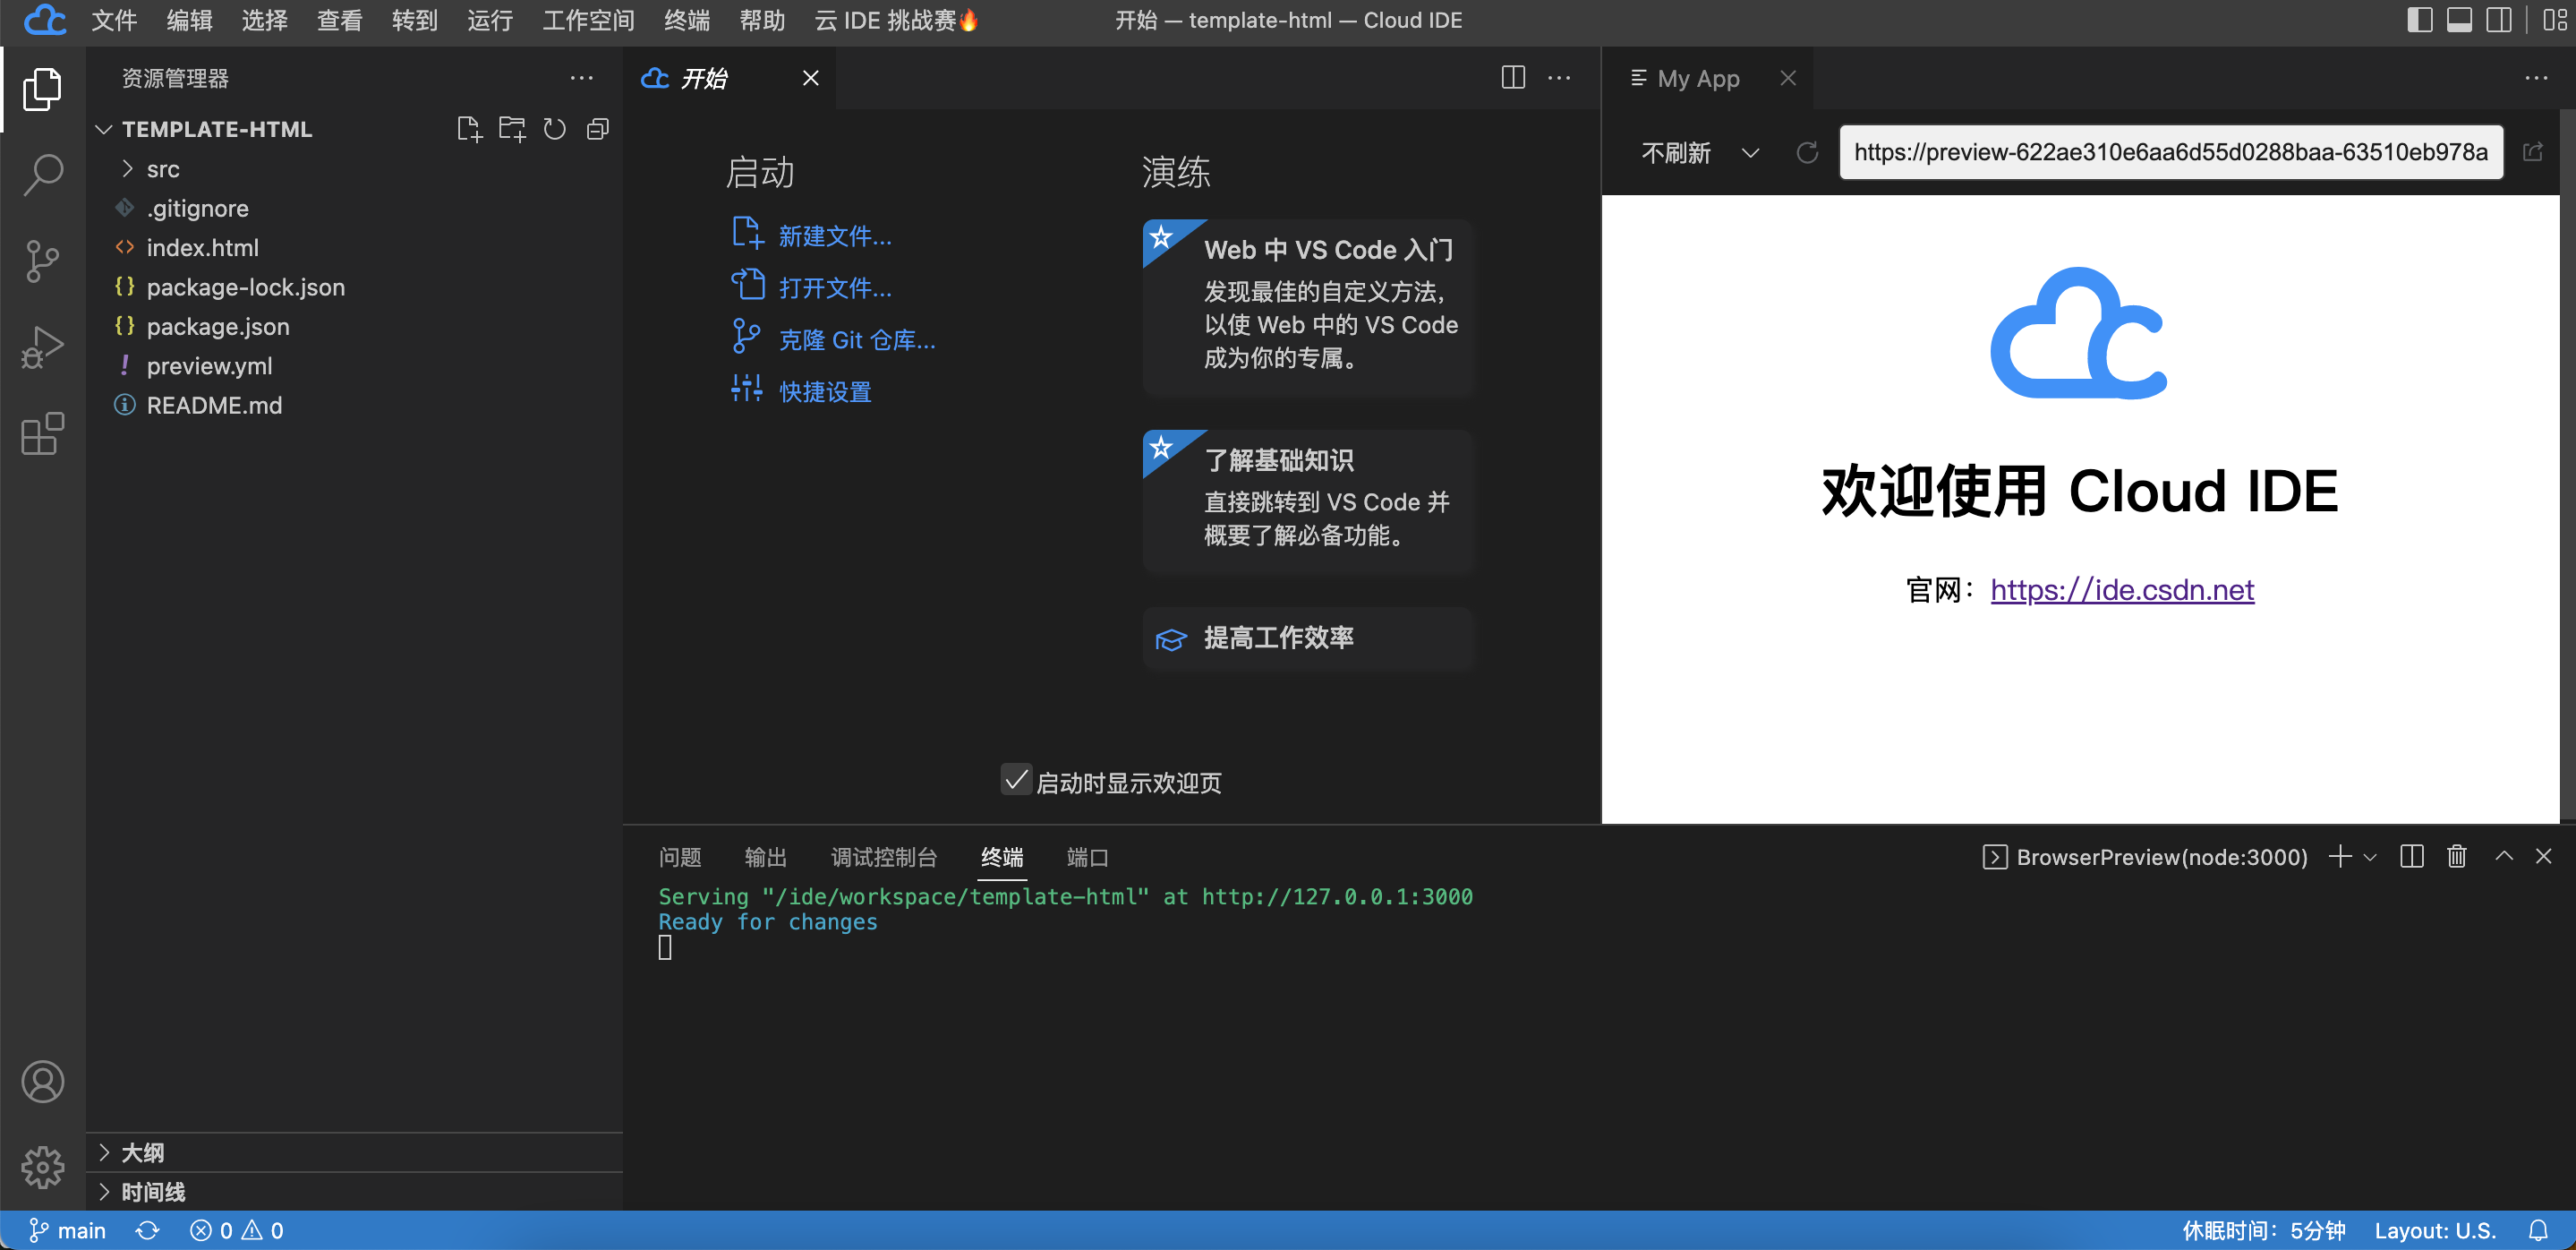This screenshot has width=2576, height=1250.
Task: Open the Search view in activity bar
Action: point(42,175)
